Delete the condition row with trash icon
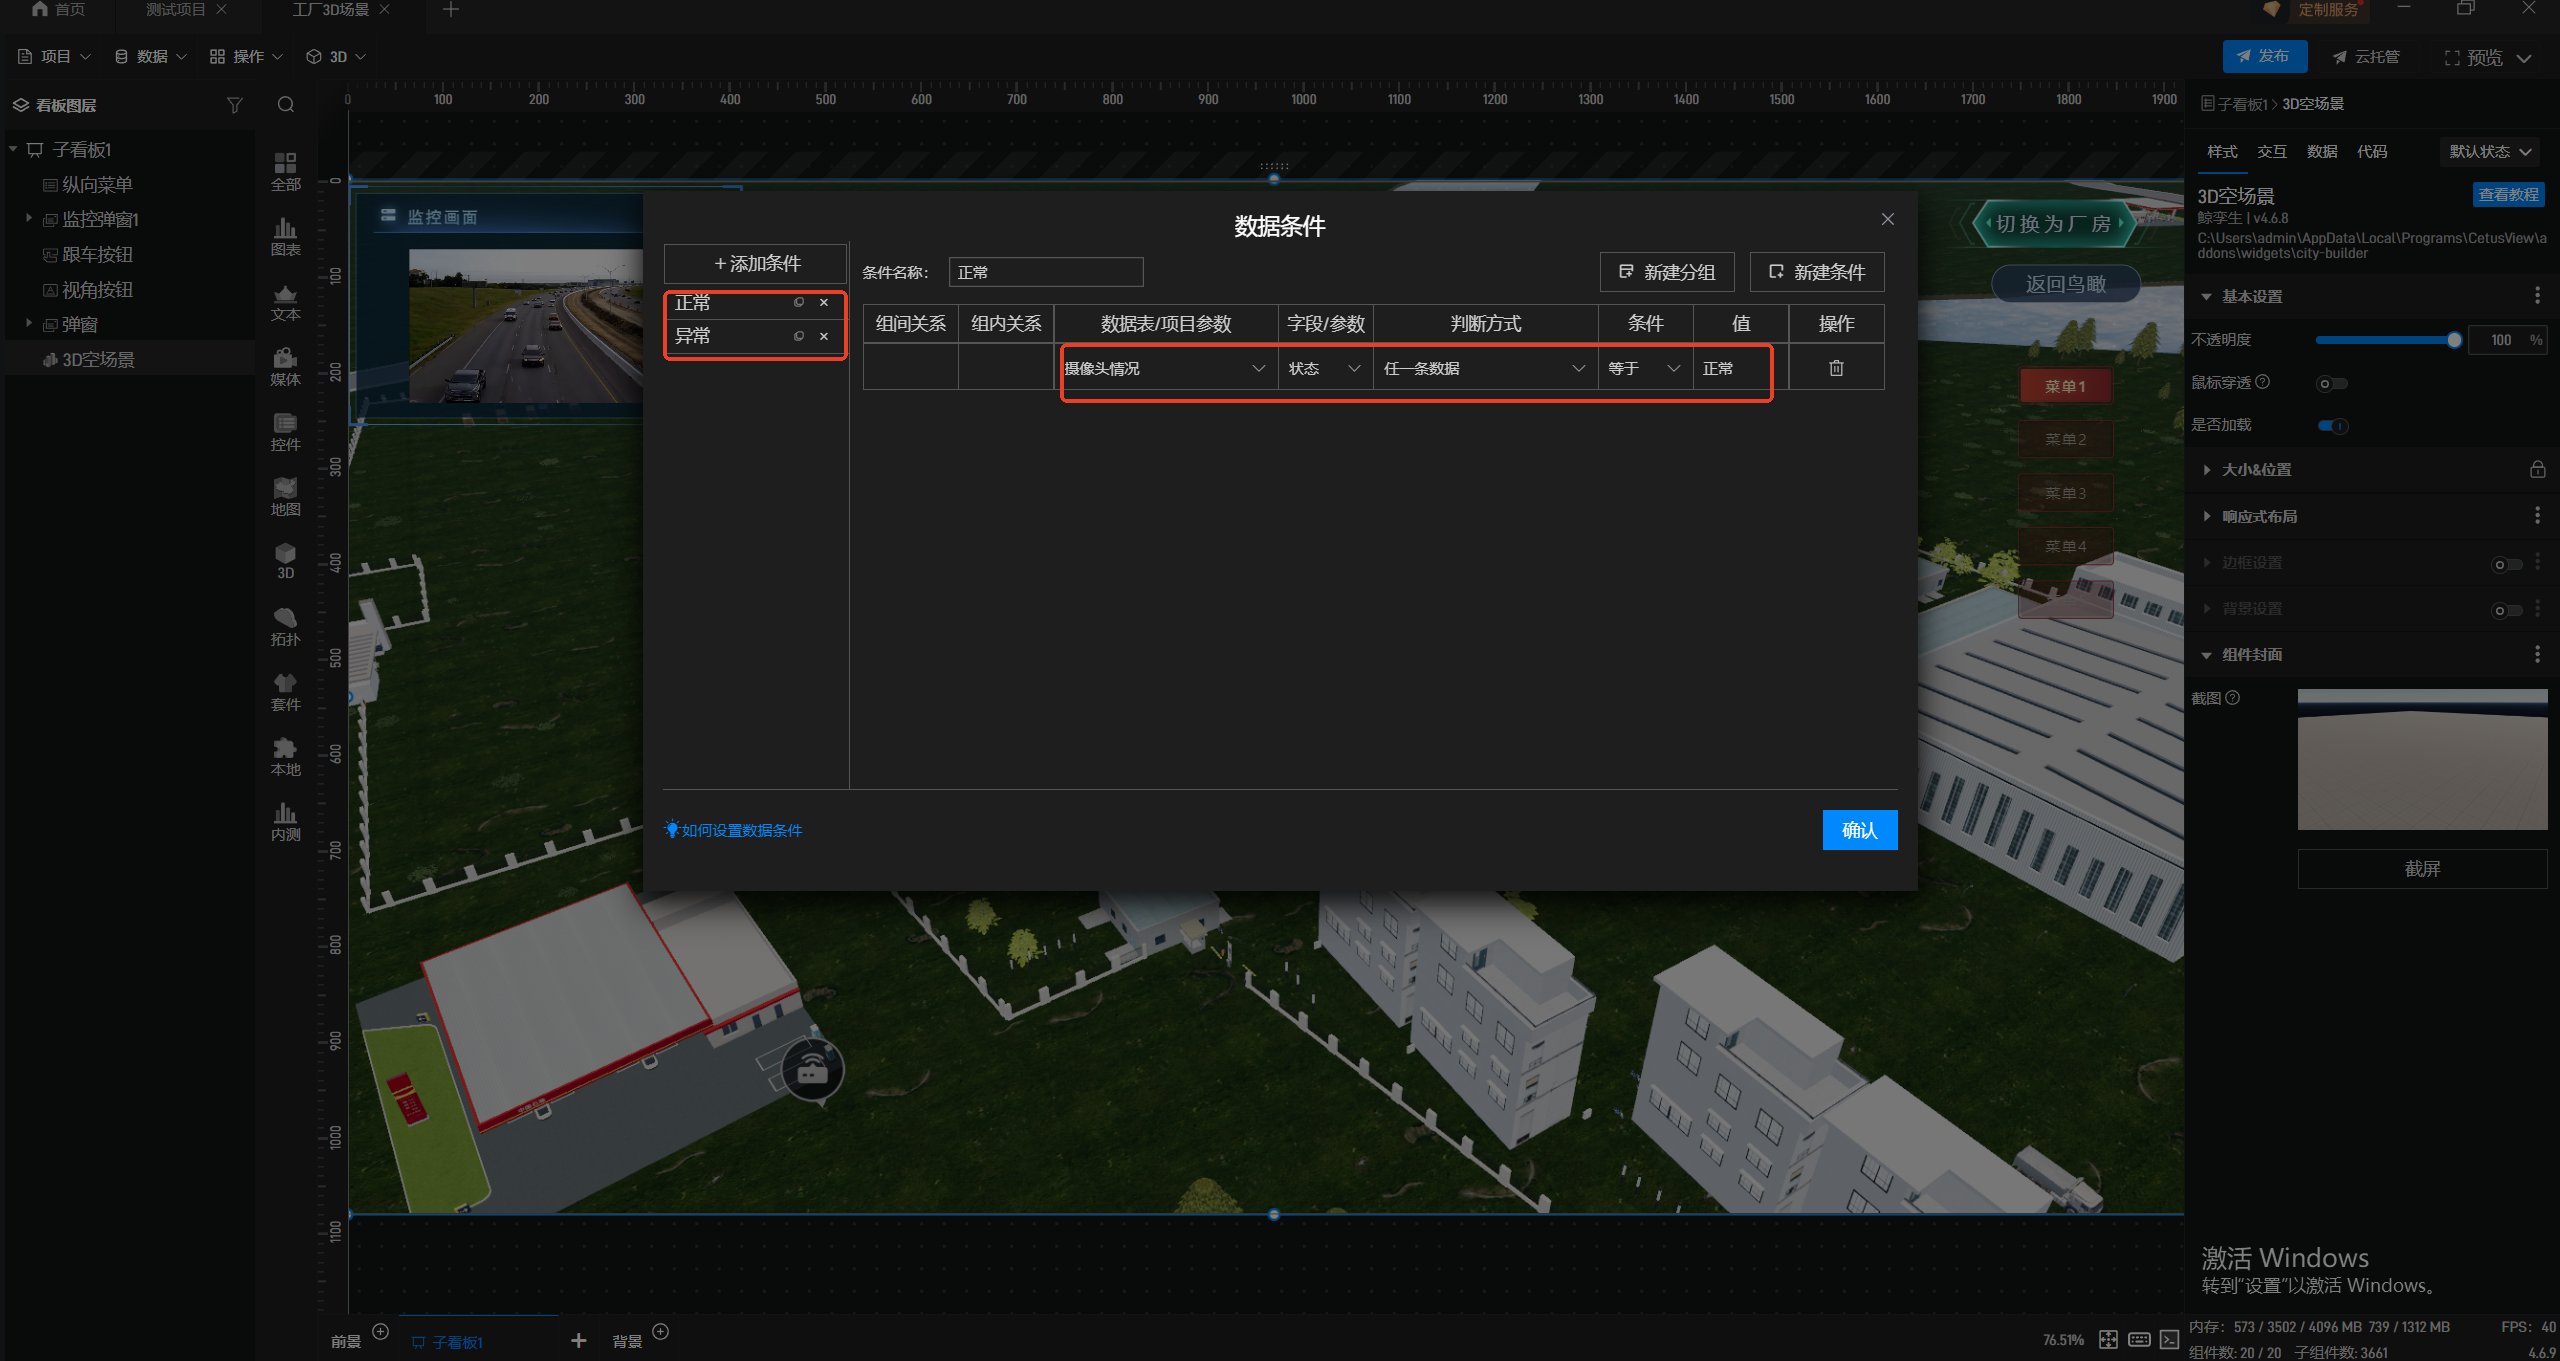This screenshot has height=1361, width=2560. [1836, 368]
